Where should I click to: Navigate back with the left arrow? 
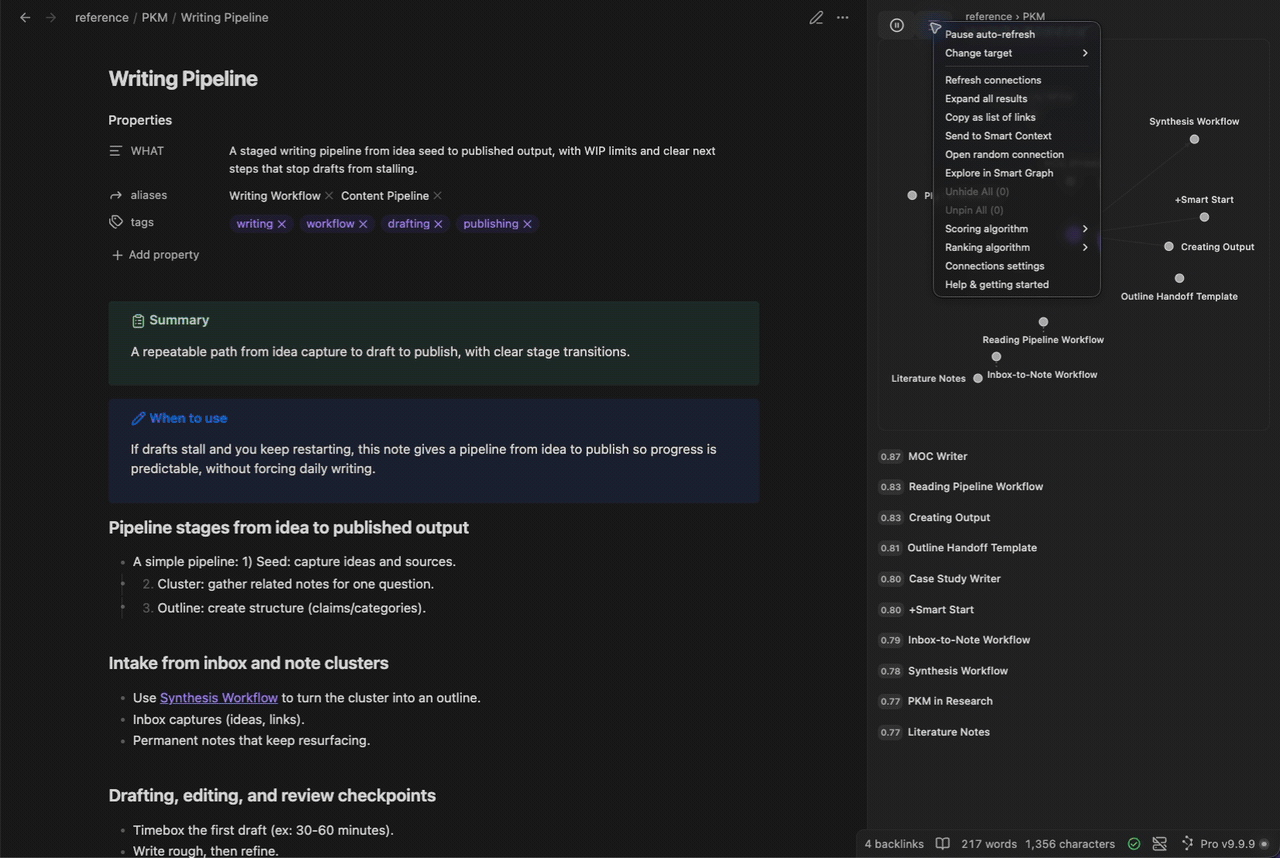pyautogui.click(x=25, y=18)
